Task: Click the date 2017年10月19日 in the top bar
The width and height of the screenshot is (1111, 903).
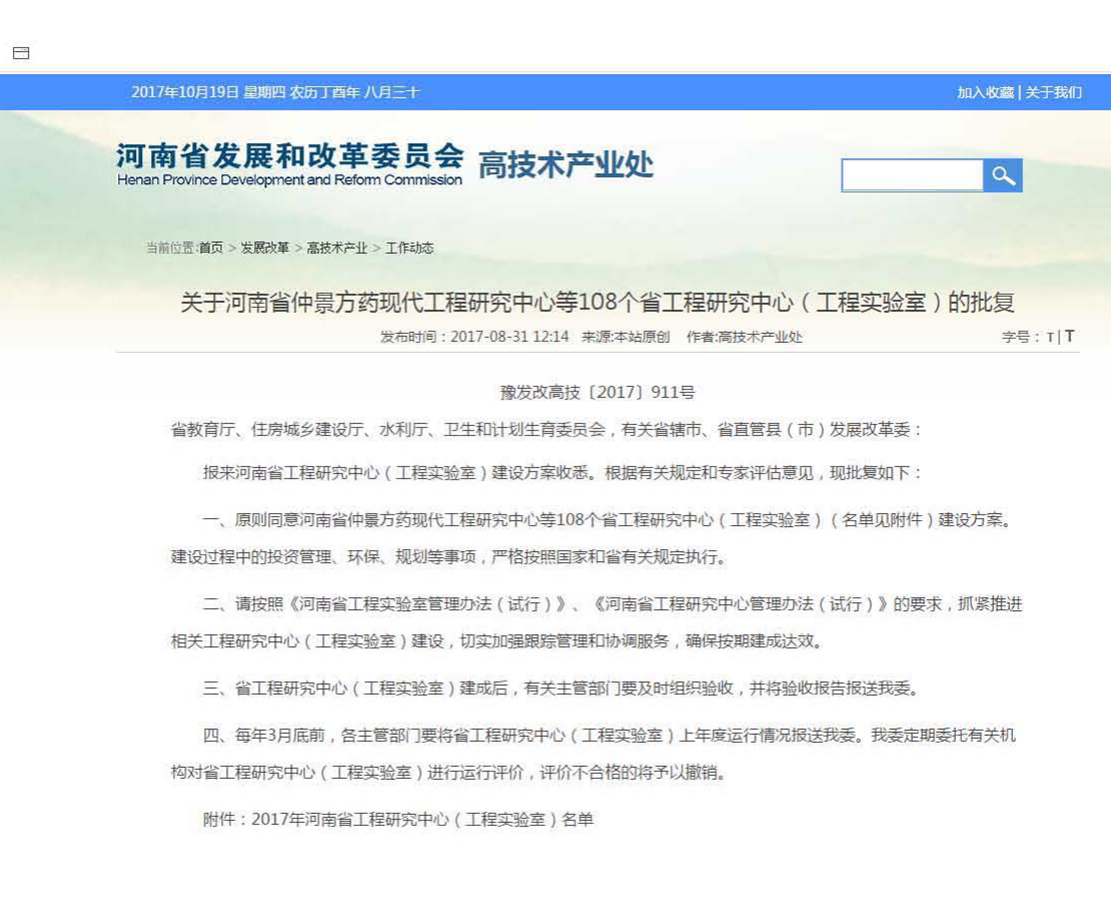Action: pyautogui.click(x=185, y=92)
